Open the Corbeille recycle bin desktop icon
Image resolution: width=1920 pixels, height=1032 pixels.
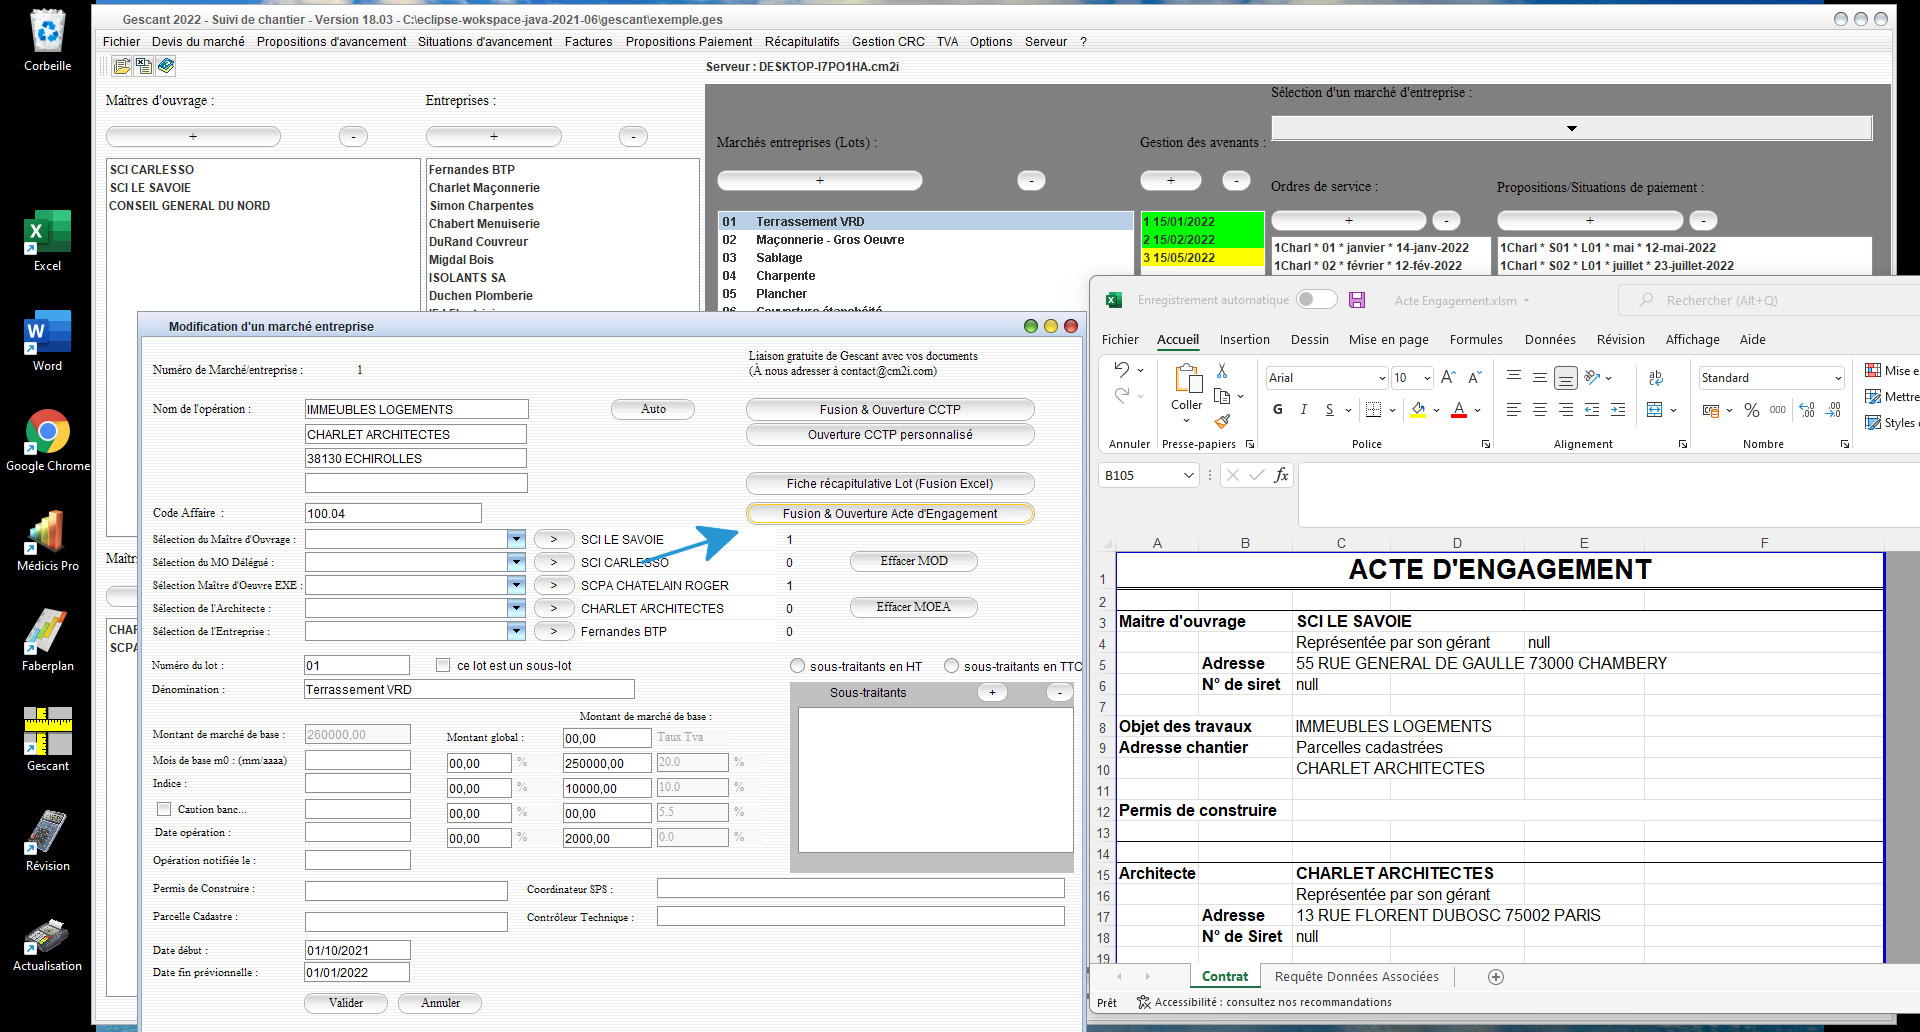coord(47,41)
